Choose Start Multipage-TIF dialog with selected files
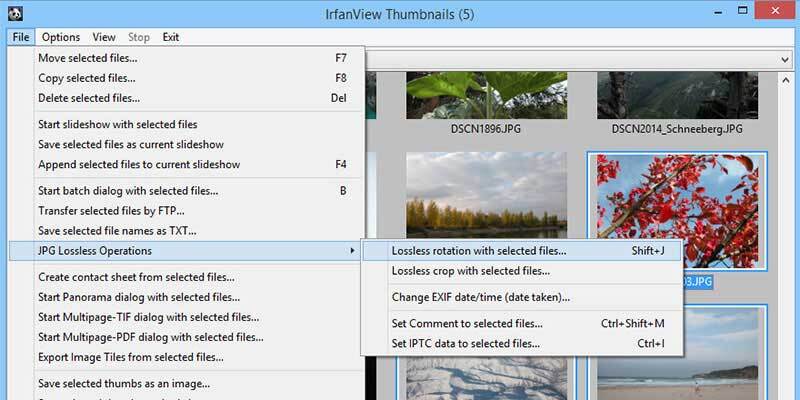 [x=187, y=317]
